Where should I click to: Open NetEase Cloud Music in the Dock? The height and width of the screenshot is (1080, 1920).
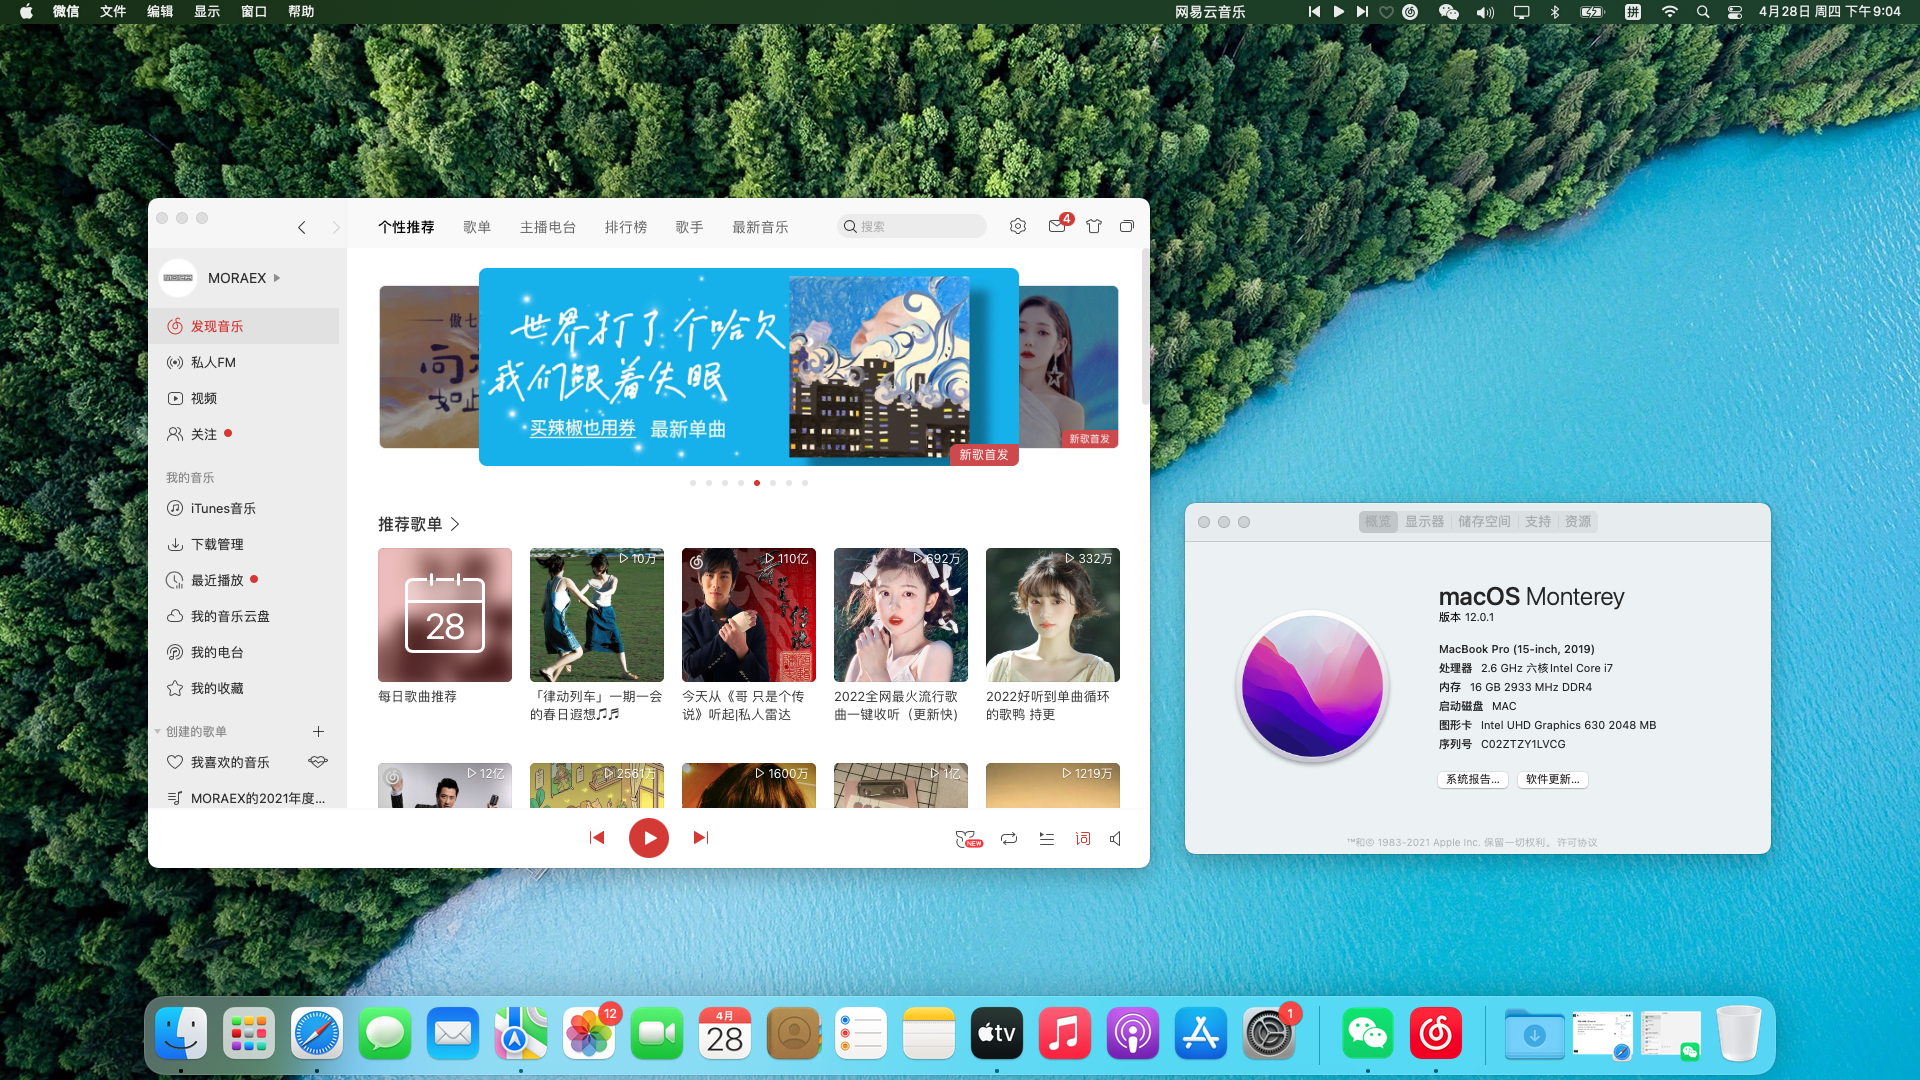(x=1436, y=1033)
